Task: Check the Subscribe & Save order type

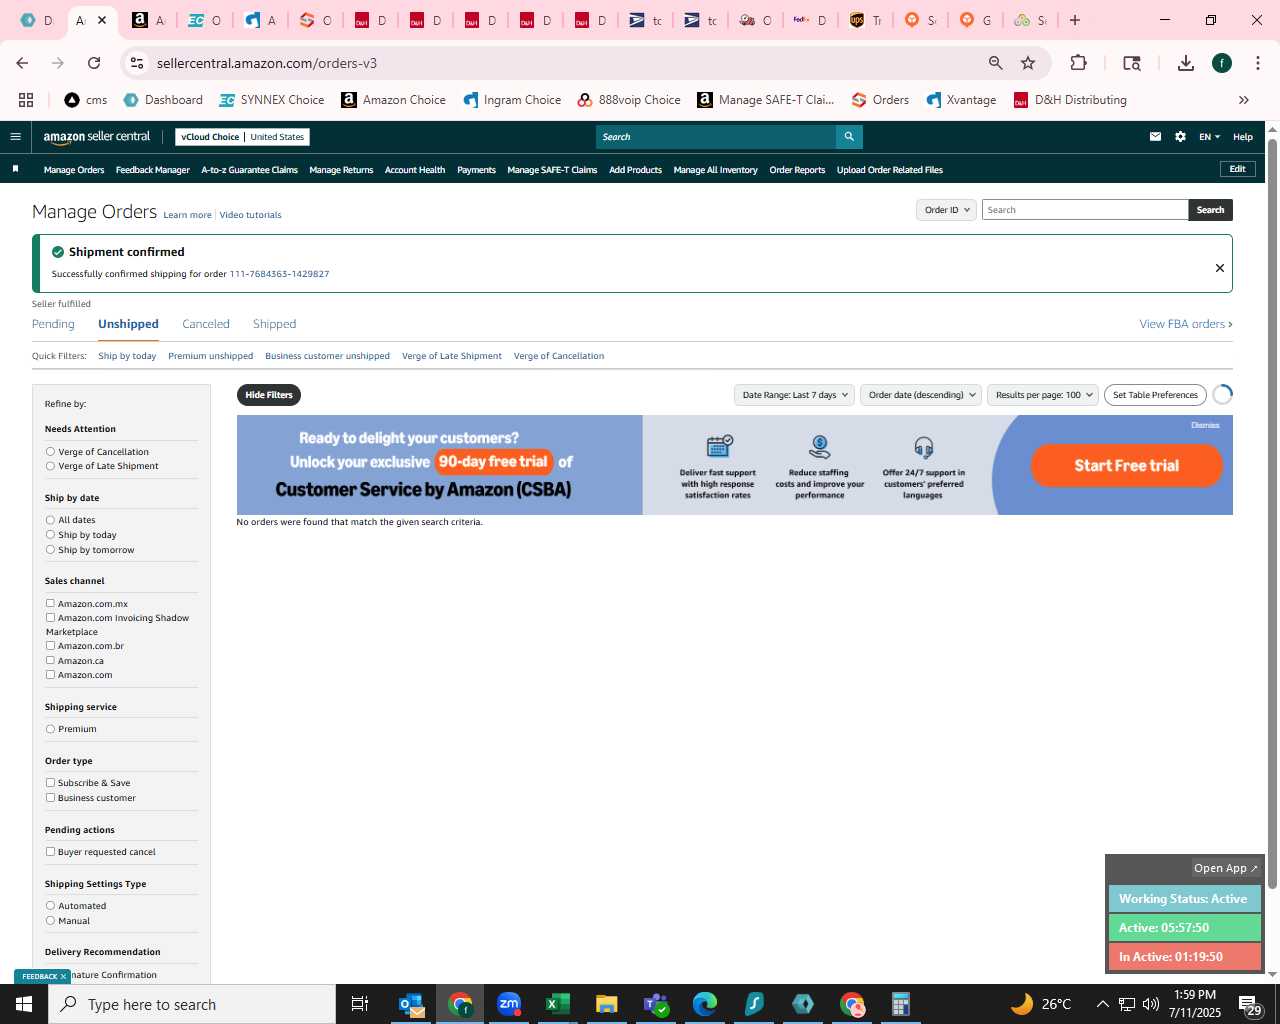Action: click(x=50, y=783)
